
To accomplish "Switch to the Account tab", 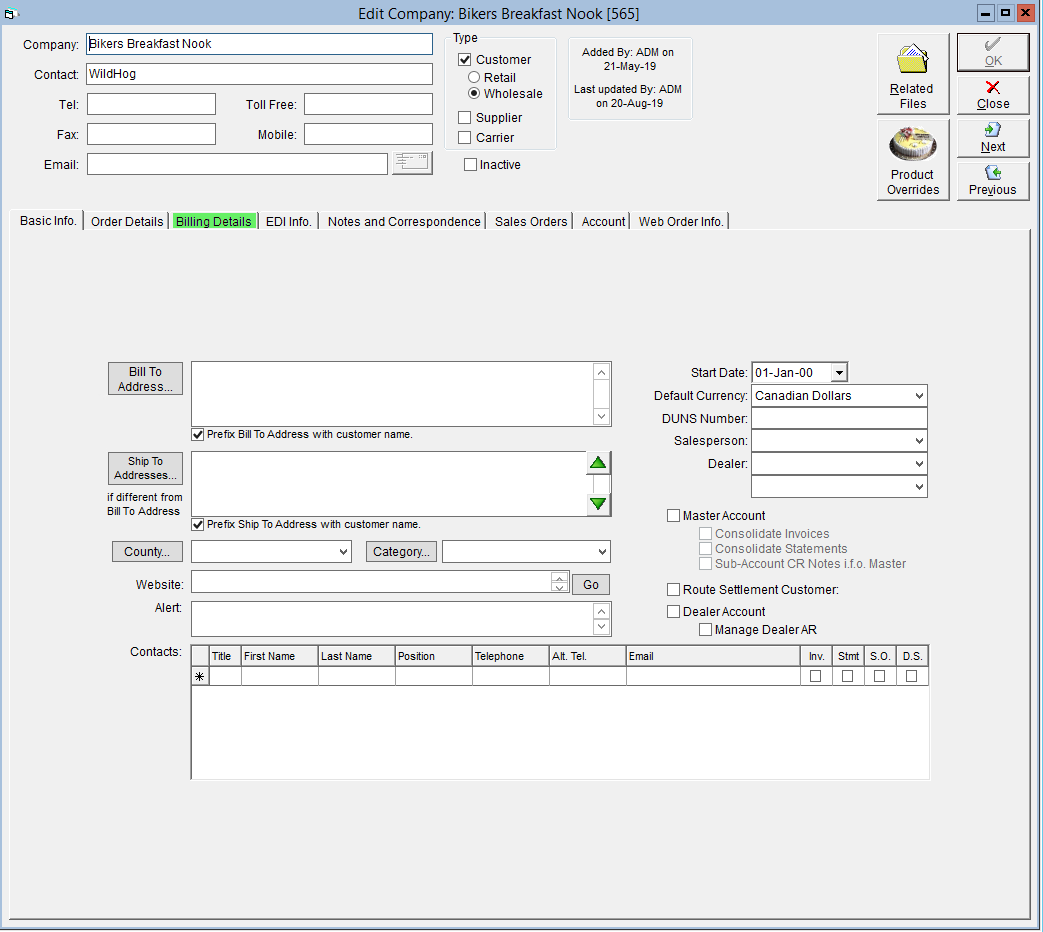I will coord(603,222).
